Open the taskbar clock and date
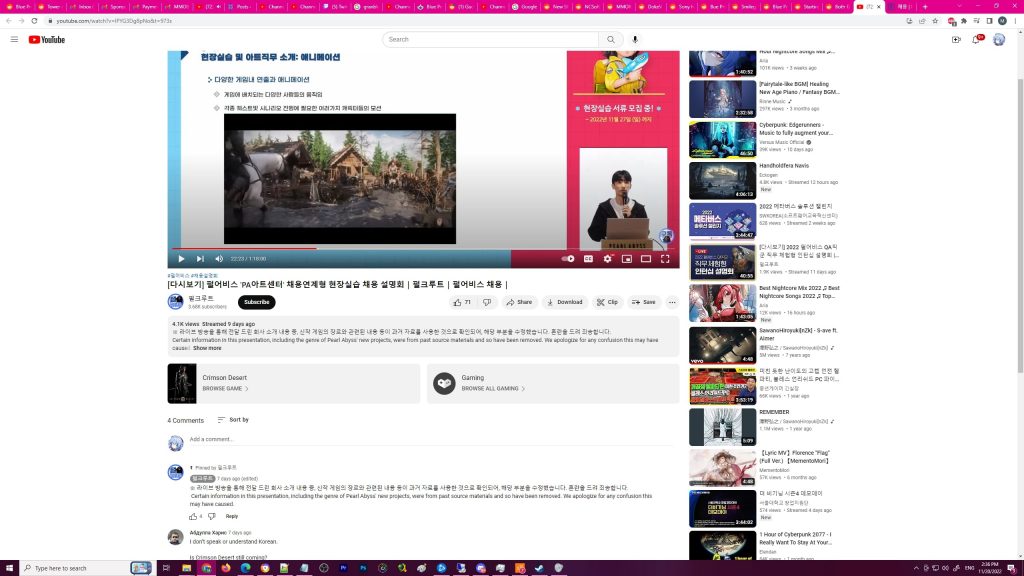1024x576 pixels. pyautogui.click(x=990, y=568)
